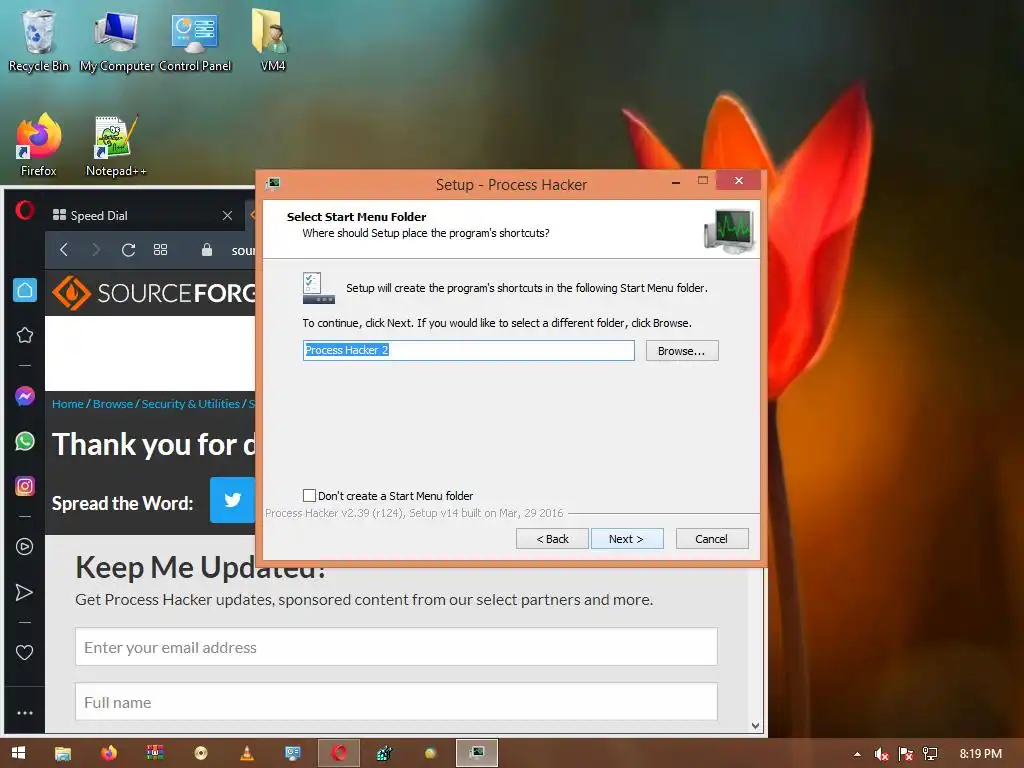The image size is (1024, 768).
Task: Open WhatsApp in Opera sidebar
Action: pyautogui.click(x=25, y=441)
